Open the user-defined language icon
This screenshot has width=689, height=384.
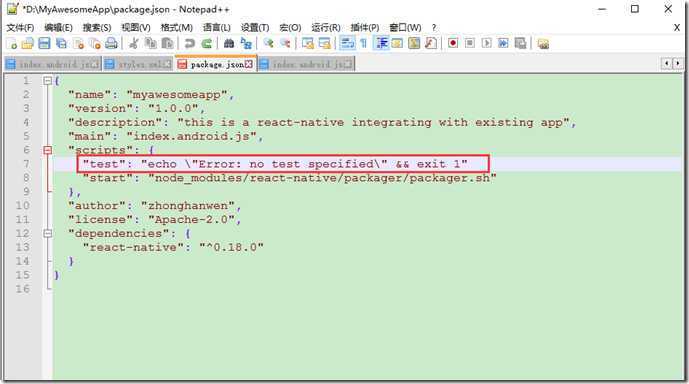[x=398, y=43]
